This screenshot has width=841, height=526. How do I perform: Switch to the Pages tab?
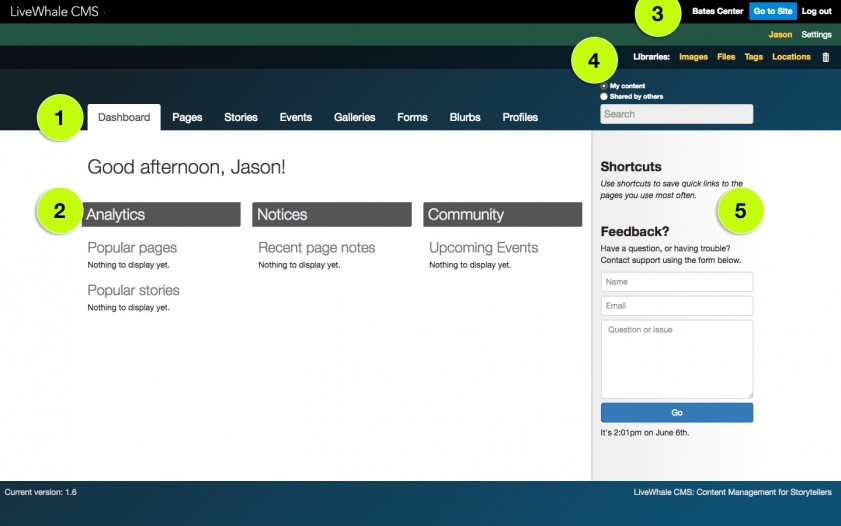click(187, 117)
